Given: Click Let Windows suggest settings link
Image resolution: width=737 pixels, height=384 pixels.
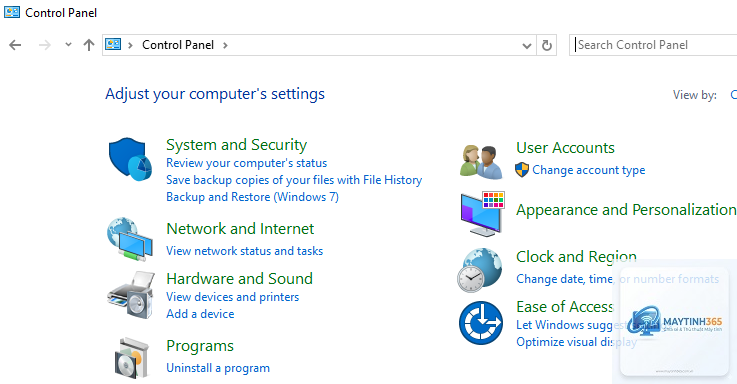Looking at the screenshot, I should [588, 325].
